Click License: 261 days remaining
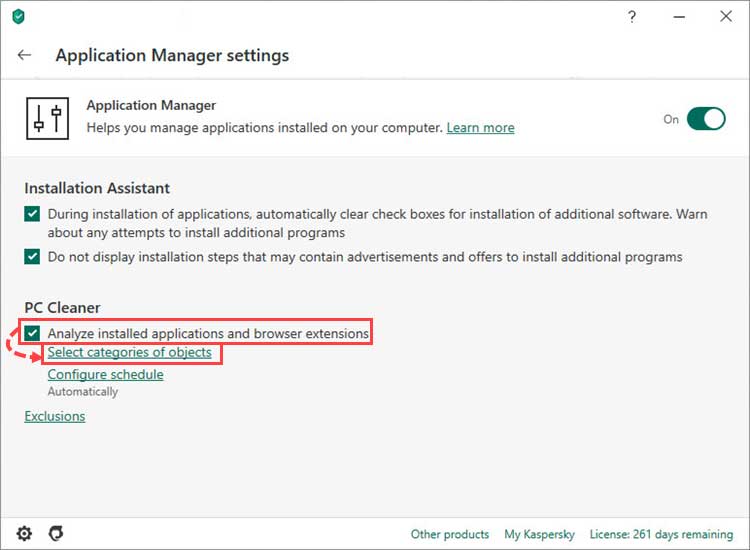750x550 pixels. pos(661,534)
